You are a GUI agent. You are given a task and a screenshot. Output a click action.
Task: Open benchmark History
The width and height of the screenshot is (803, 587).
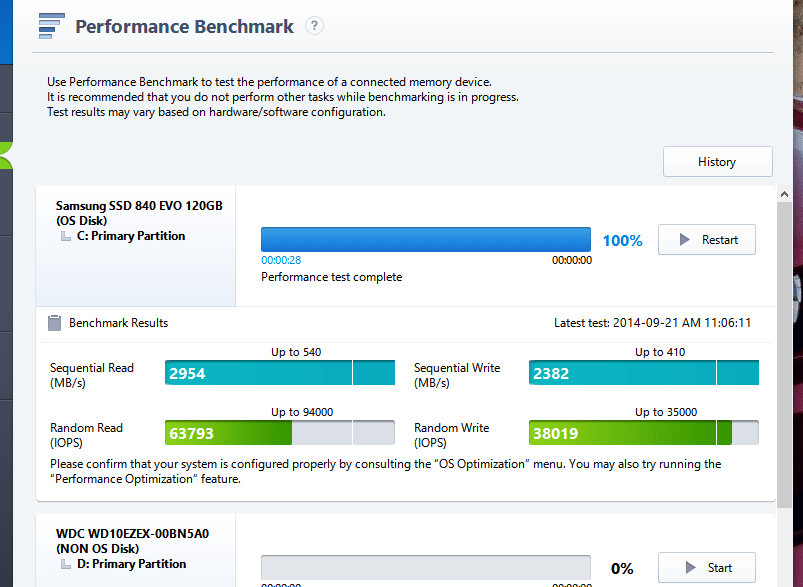click(x=717, y=162)
